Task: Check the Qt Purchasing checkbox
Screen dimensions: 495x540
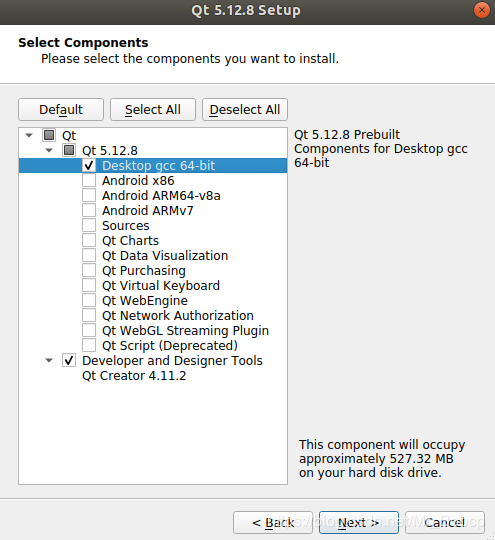Action: click(89, 270)
